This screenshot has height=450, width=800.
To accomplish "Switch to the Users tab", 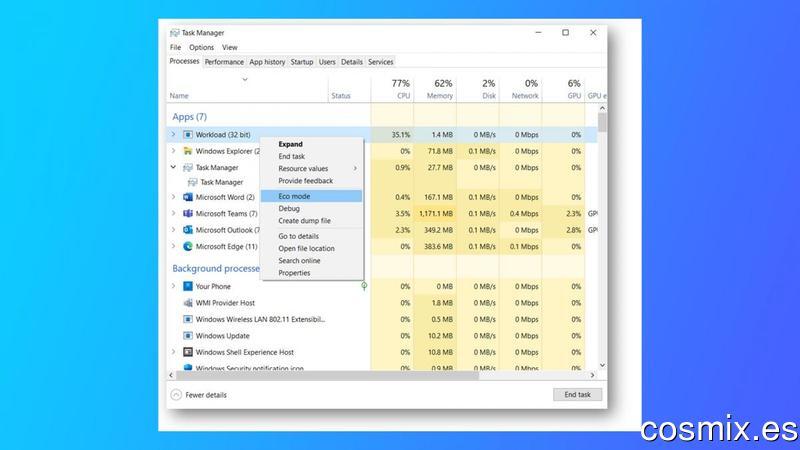I will 327,62.
